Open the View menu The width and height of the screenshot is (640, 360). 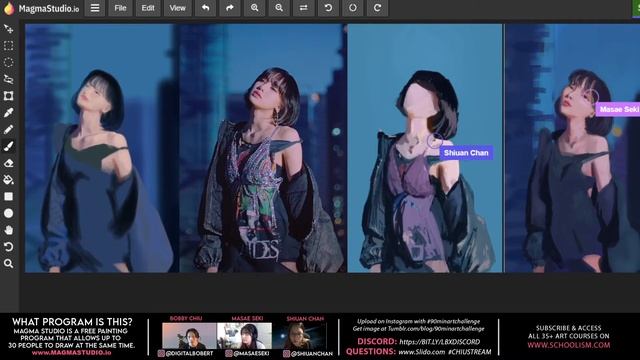point(177,8)
